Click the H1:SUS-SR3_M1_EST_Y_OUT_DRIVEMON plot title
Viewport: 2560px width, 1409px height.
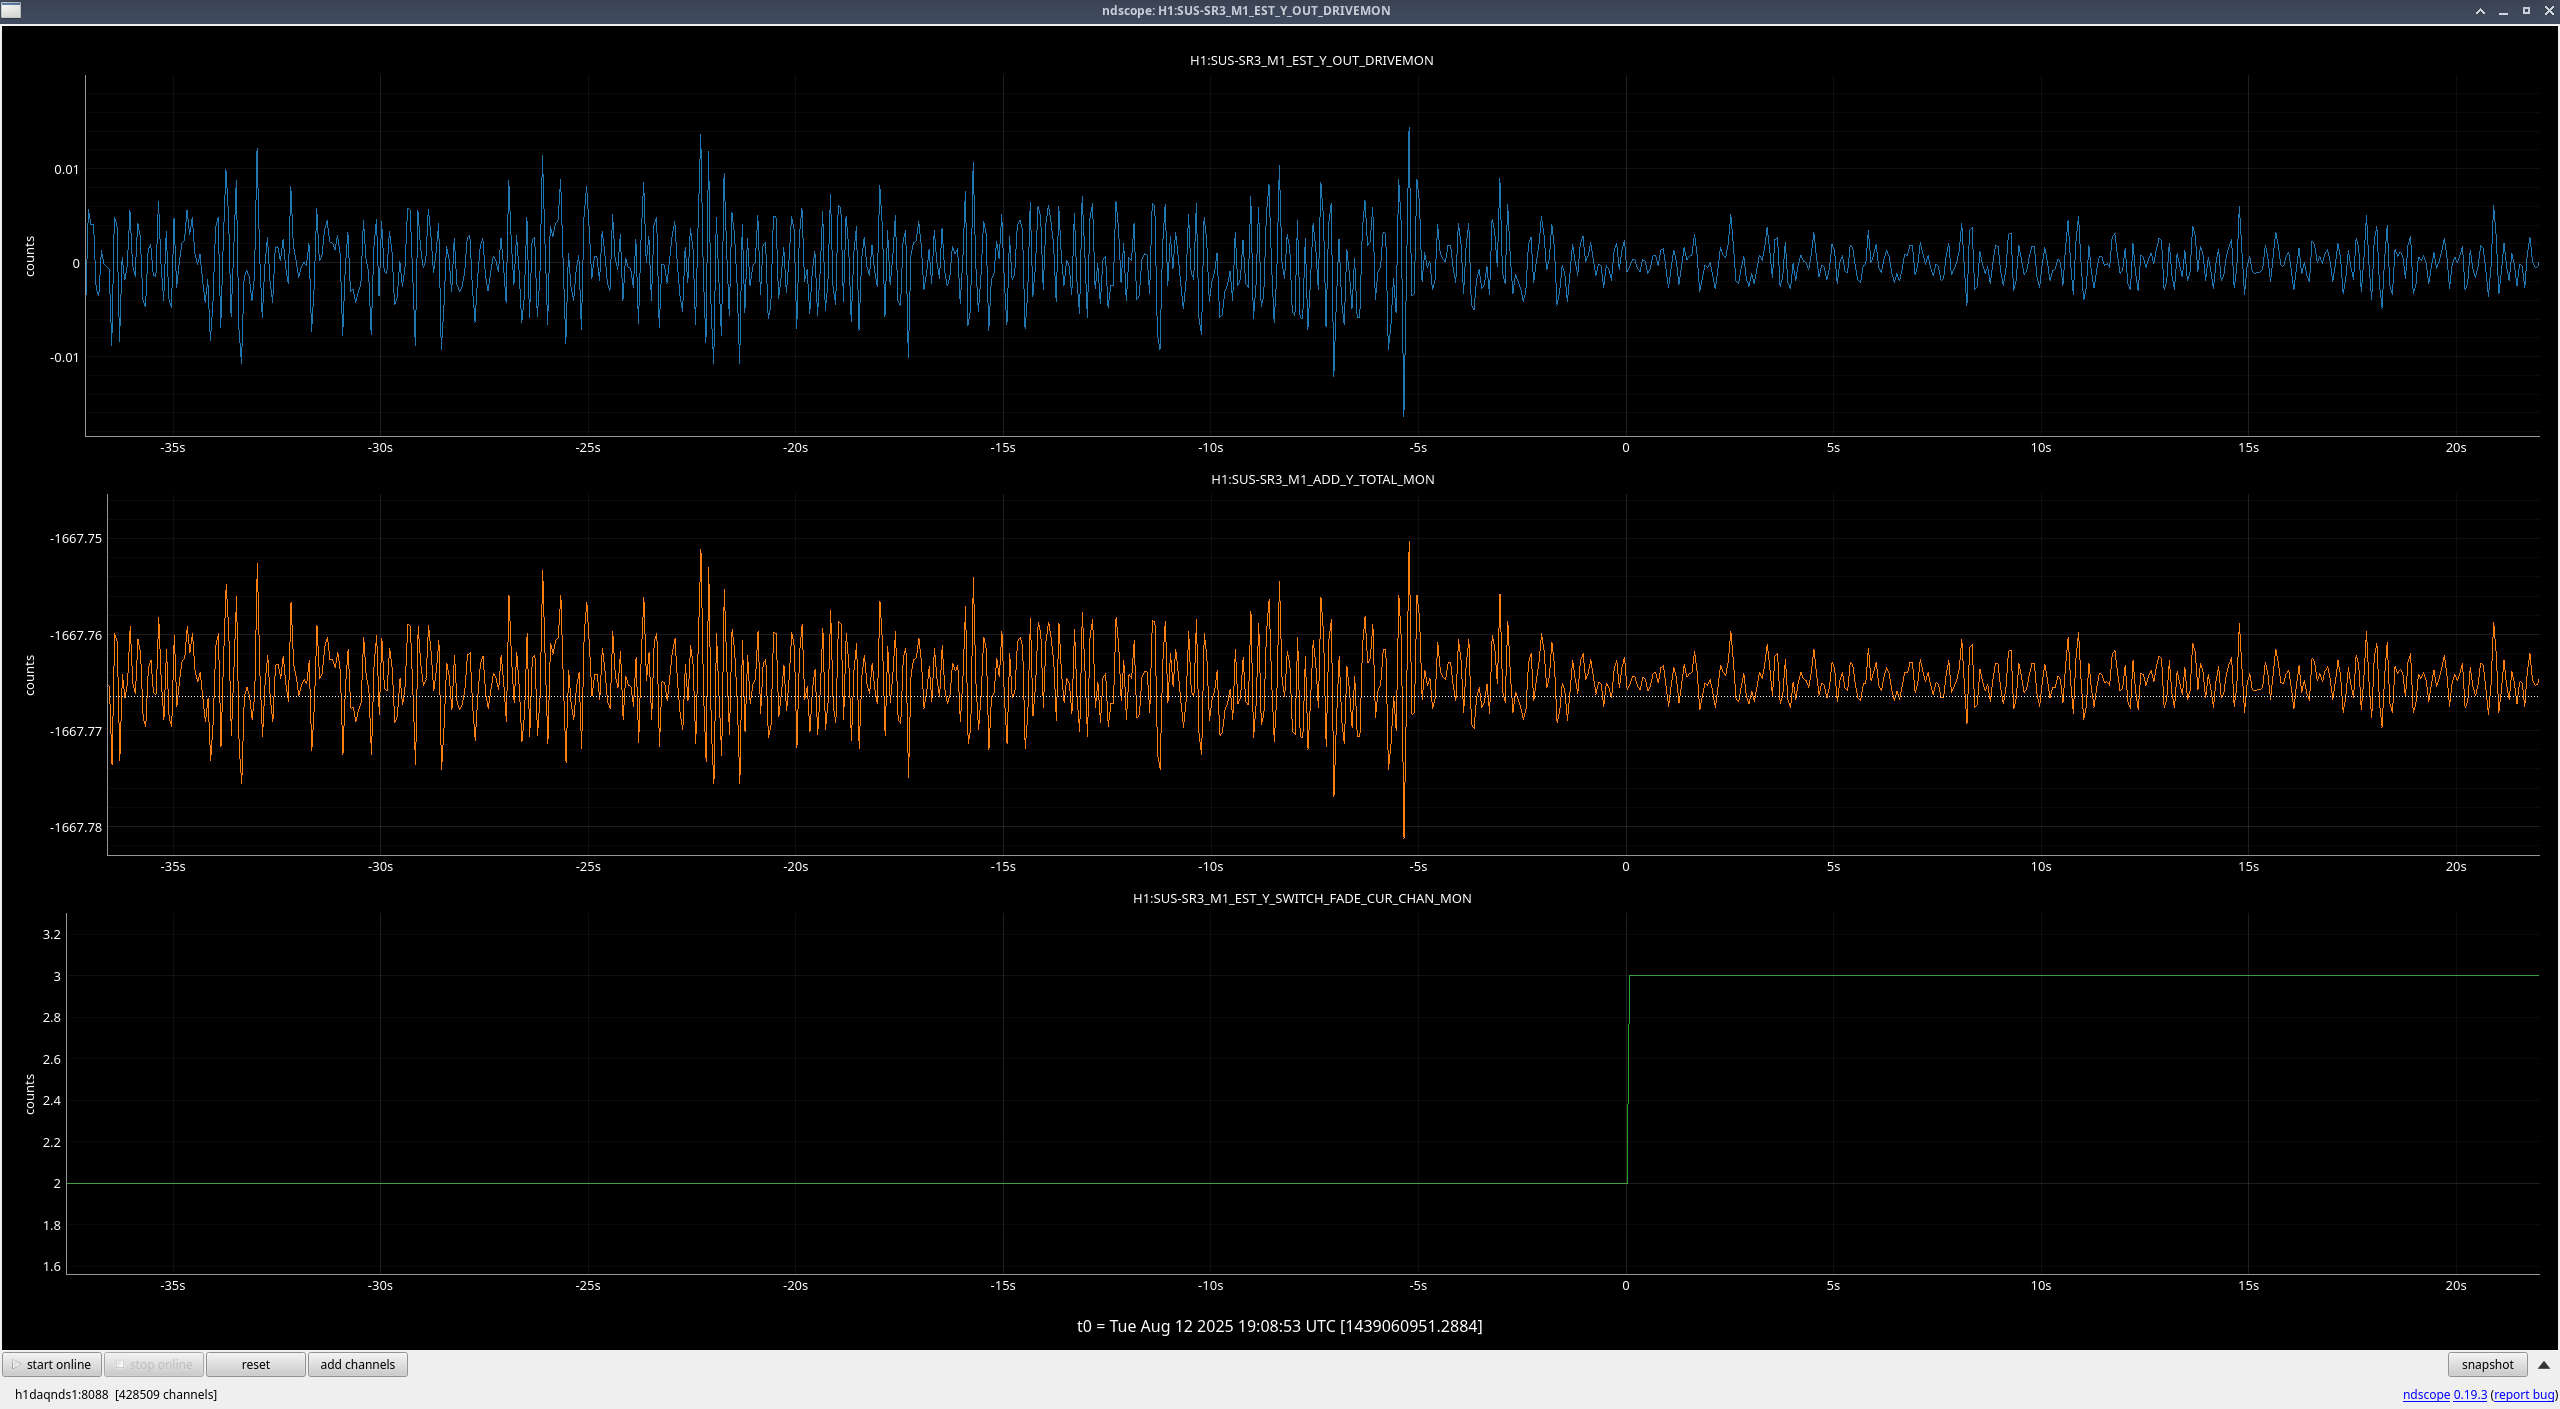coord(1311,60)
